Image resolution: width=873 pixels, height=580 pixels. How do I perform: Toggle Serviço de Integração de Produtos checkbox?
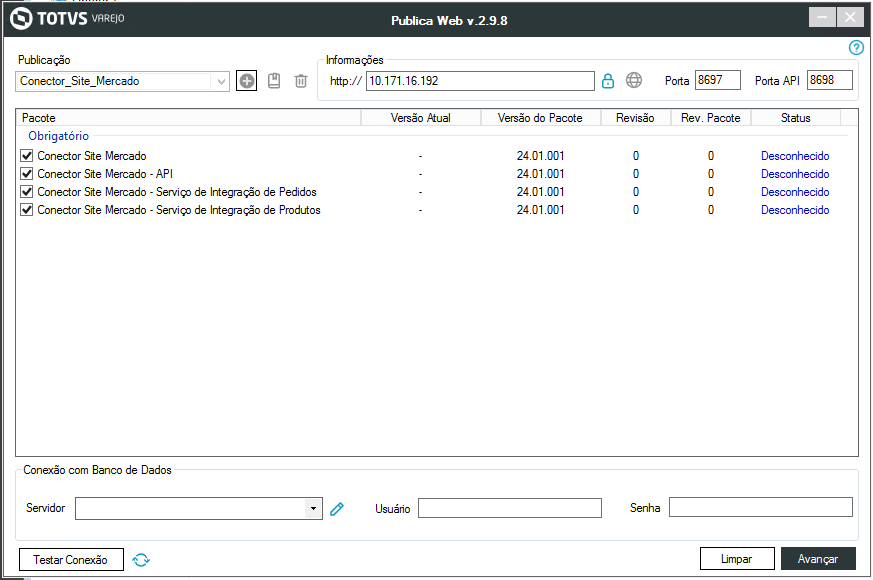pyautogui.click(x=26, y=210)
